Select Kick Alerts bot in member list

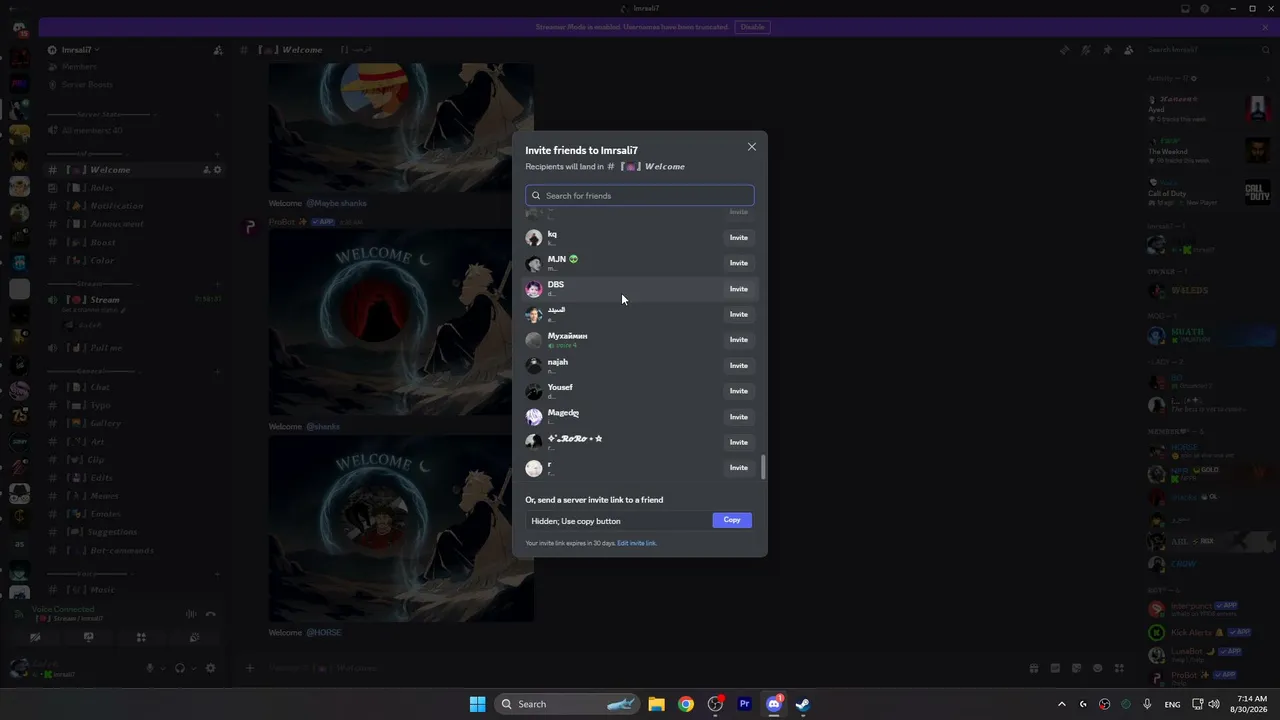point(1210,632)
